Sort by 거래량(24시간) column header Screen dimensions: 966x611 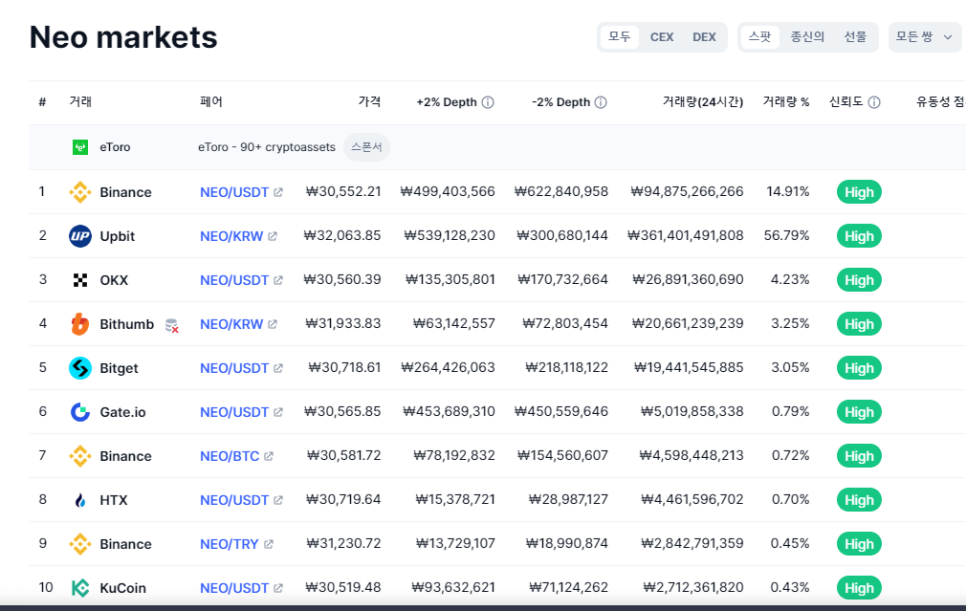pos(703,102)
